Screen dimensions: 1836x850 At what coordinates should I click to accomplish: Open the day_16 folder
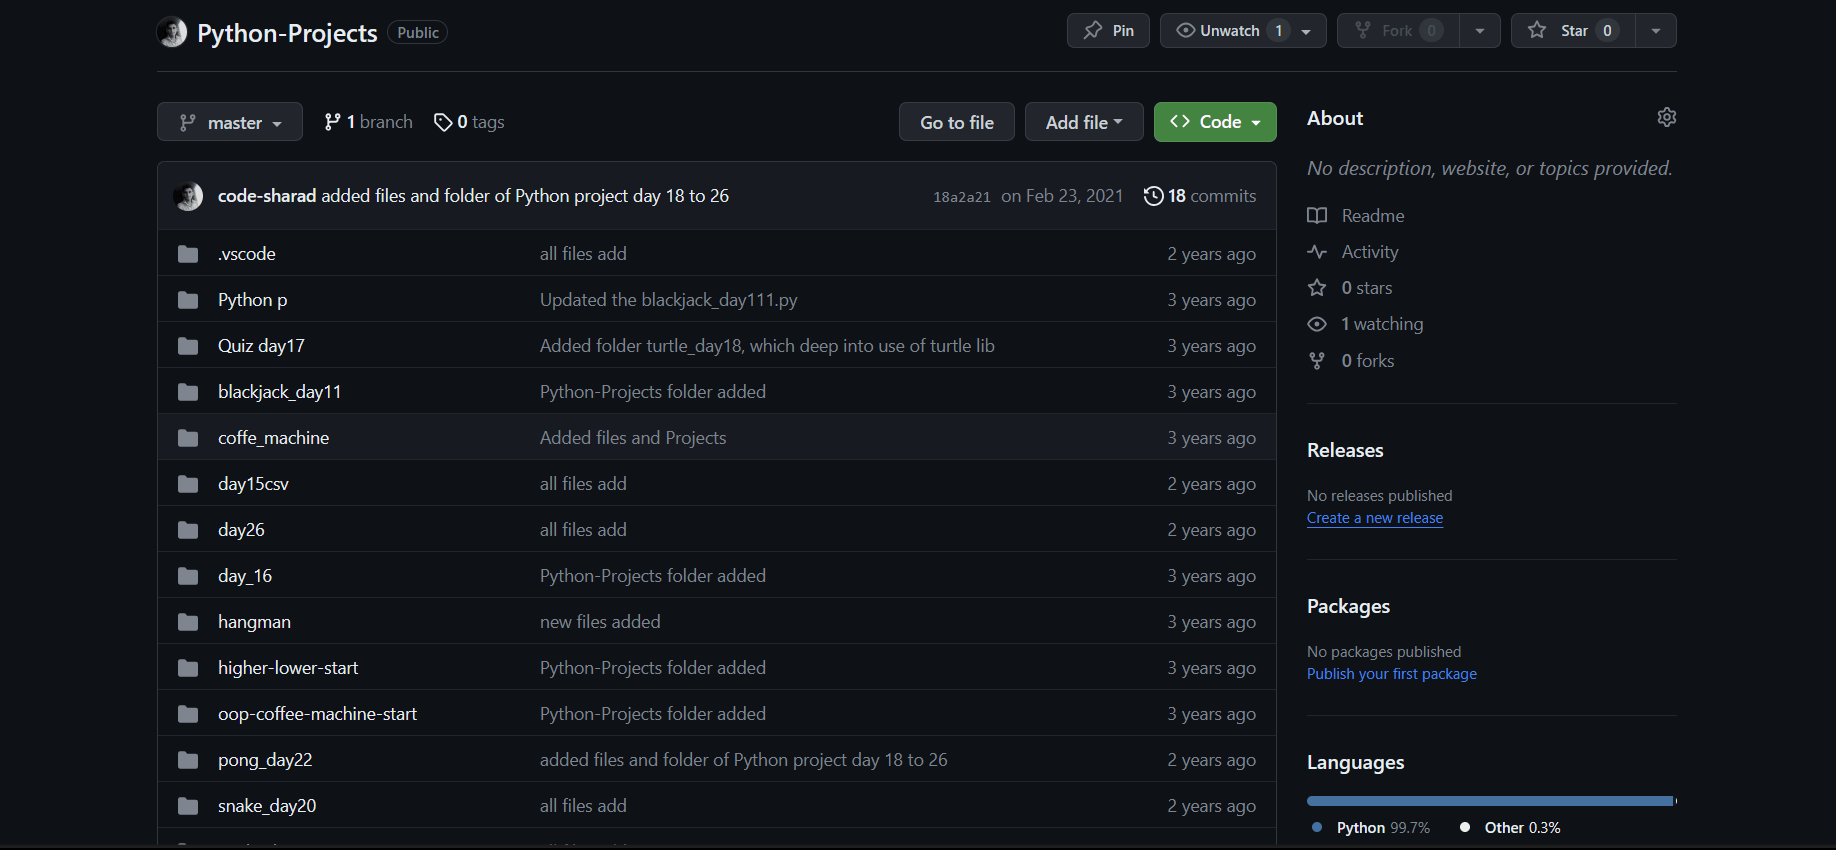pos(245,576)
